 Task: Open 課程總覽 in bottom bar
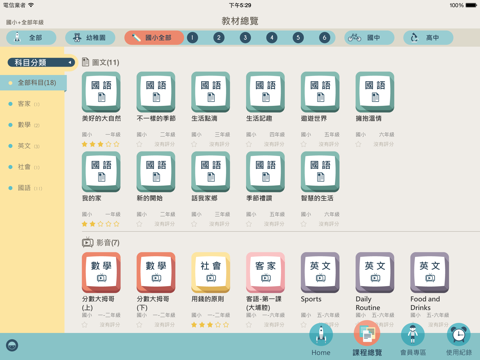tap(367, 339)
